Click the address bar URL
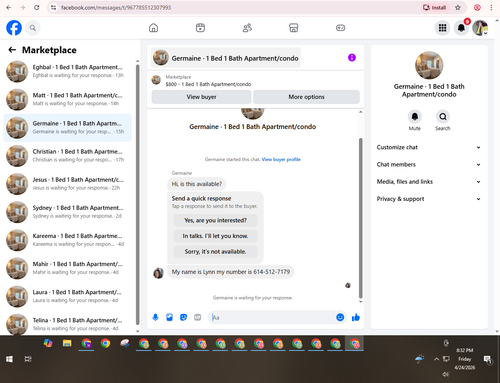 point(116,7)
